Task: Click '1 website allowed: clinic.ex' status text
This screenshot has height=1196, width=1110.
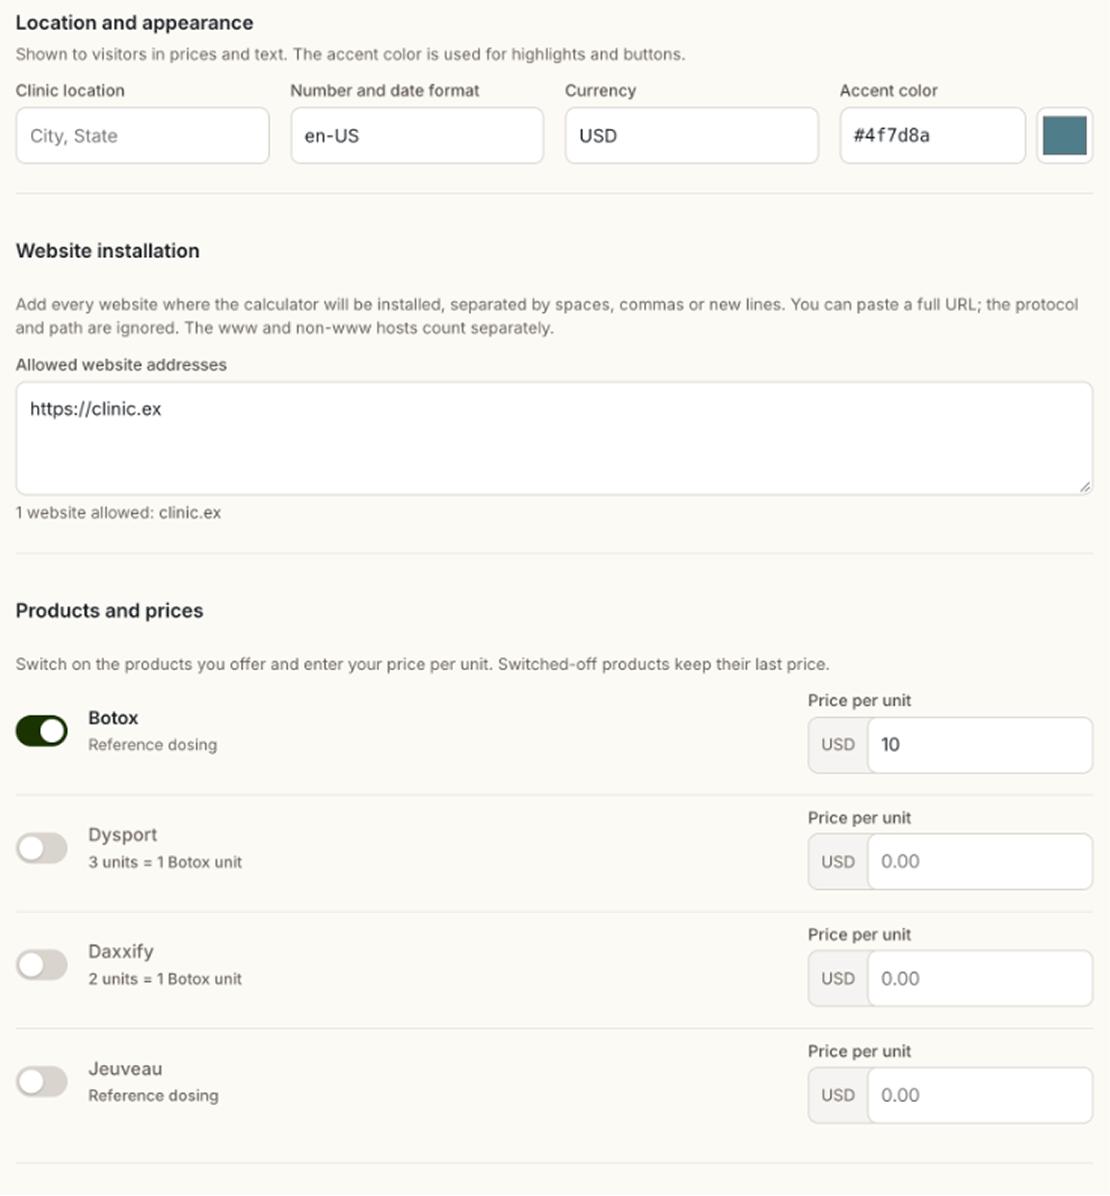Action: click(x=118, y=513)
